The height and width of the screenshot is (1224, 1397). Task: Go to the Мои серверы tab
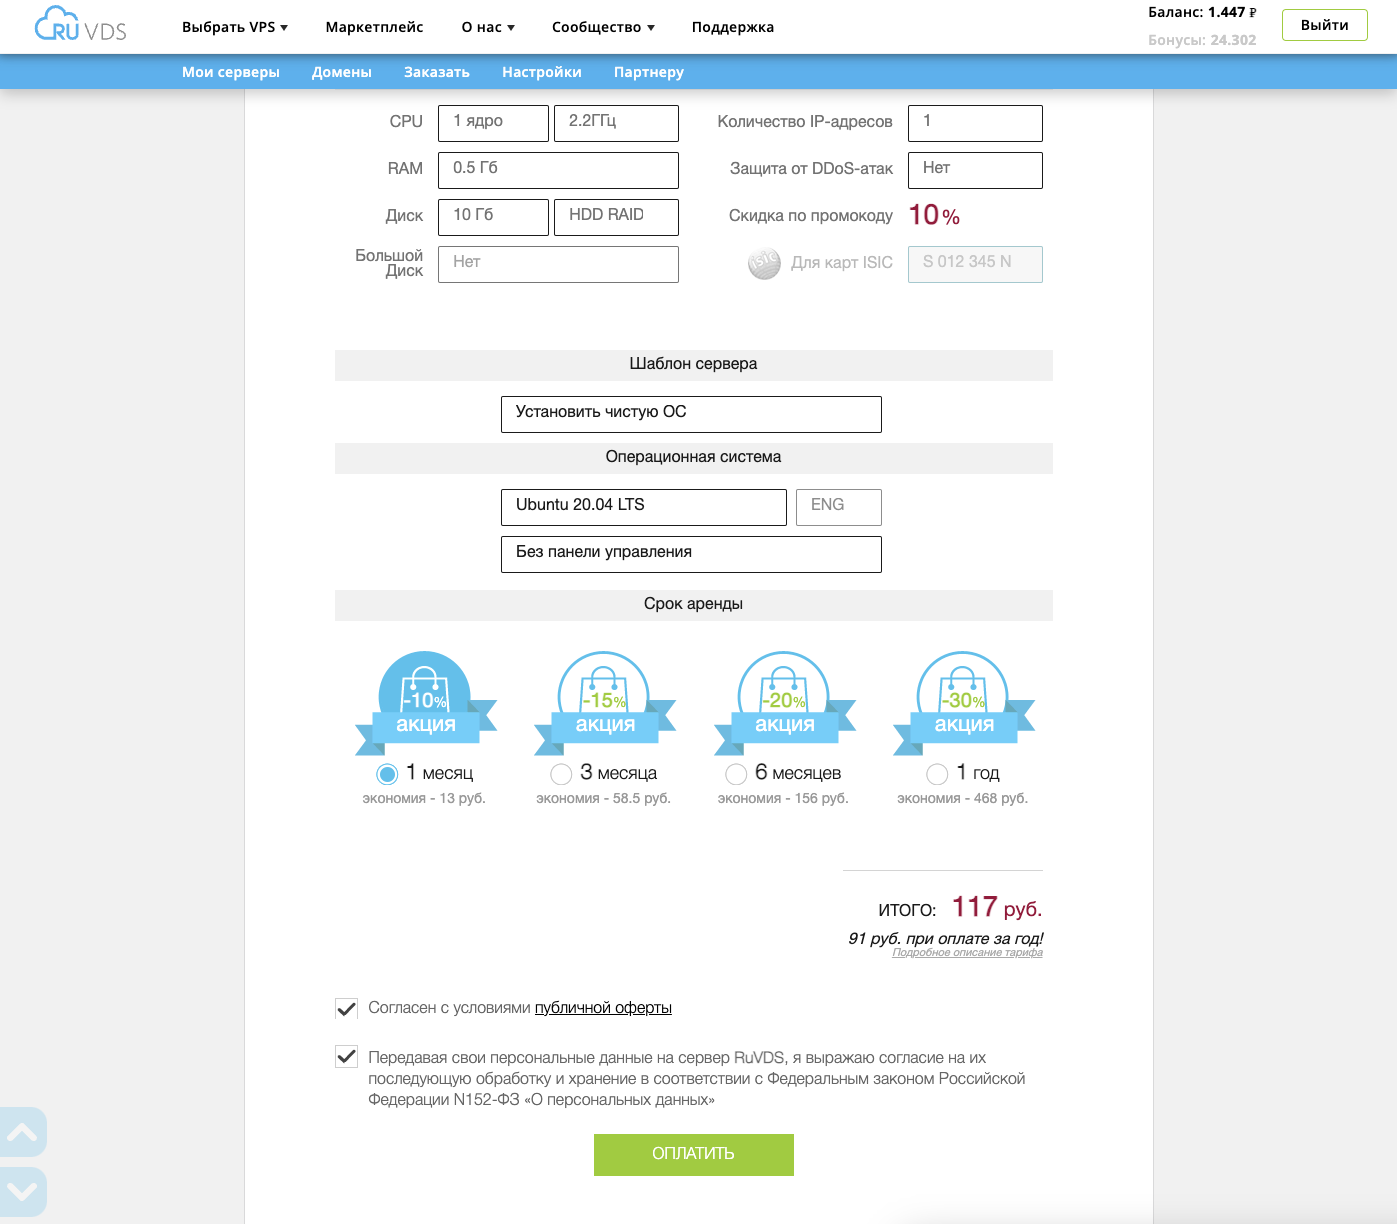click(231, 72)
